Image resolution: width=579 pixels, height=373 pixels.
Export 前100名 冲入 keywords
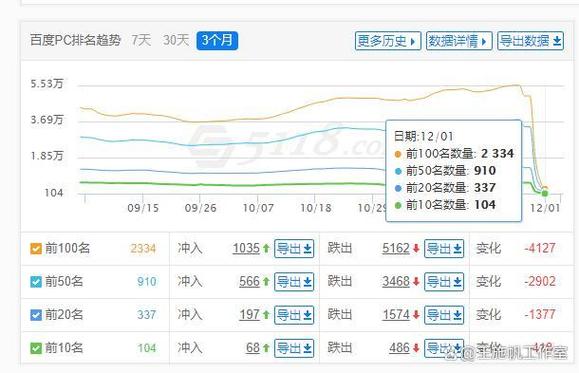tap(294, 249)
